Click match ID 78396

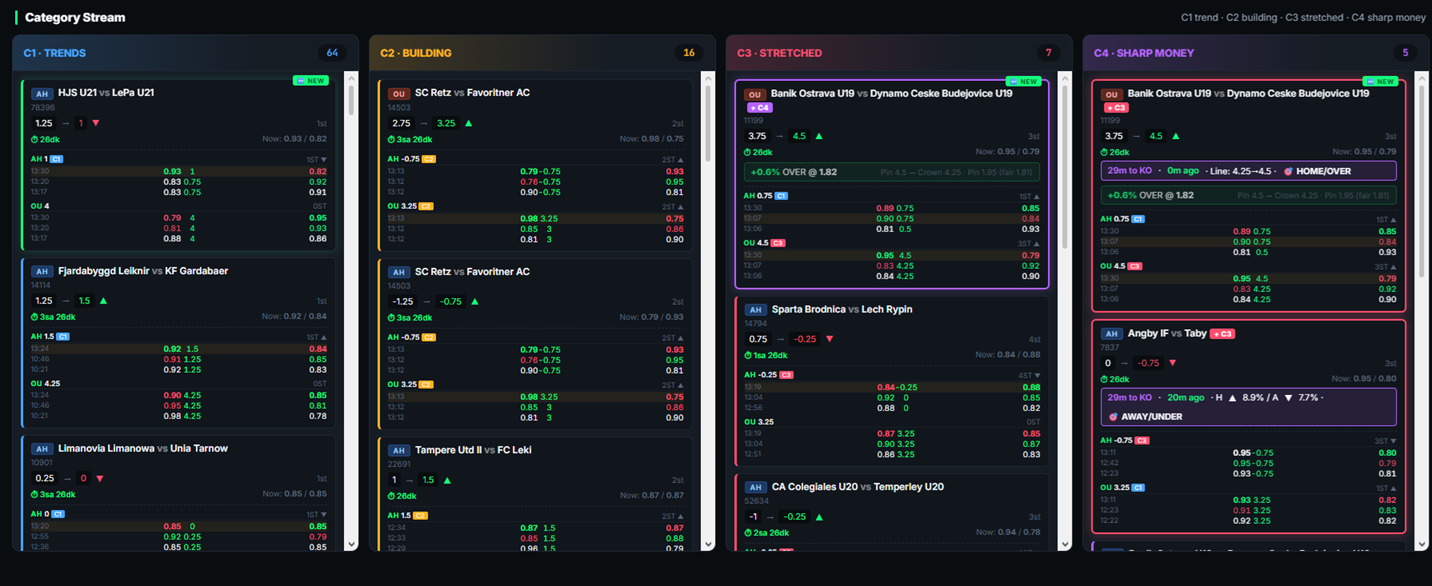(43, 107)
